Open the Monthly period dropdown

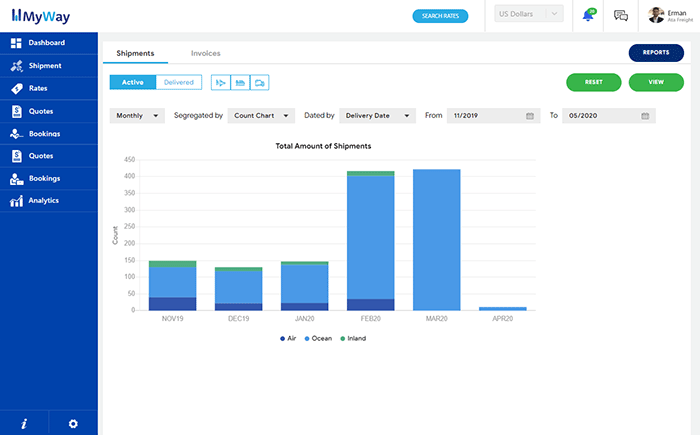137,116
